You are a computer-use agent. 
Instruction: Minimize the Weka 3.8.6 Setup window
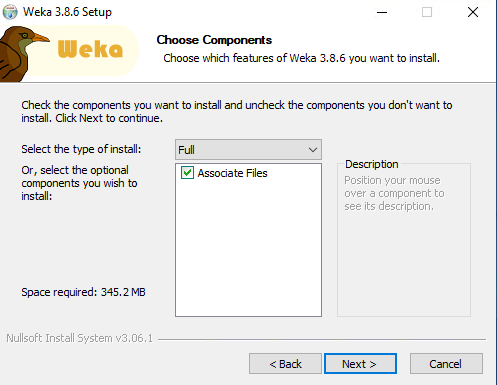(382, 12)
